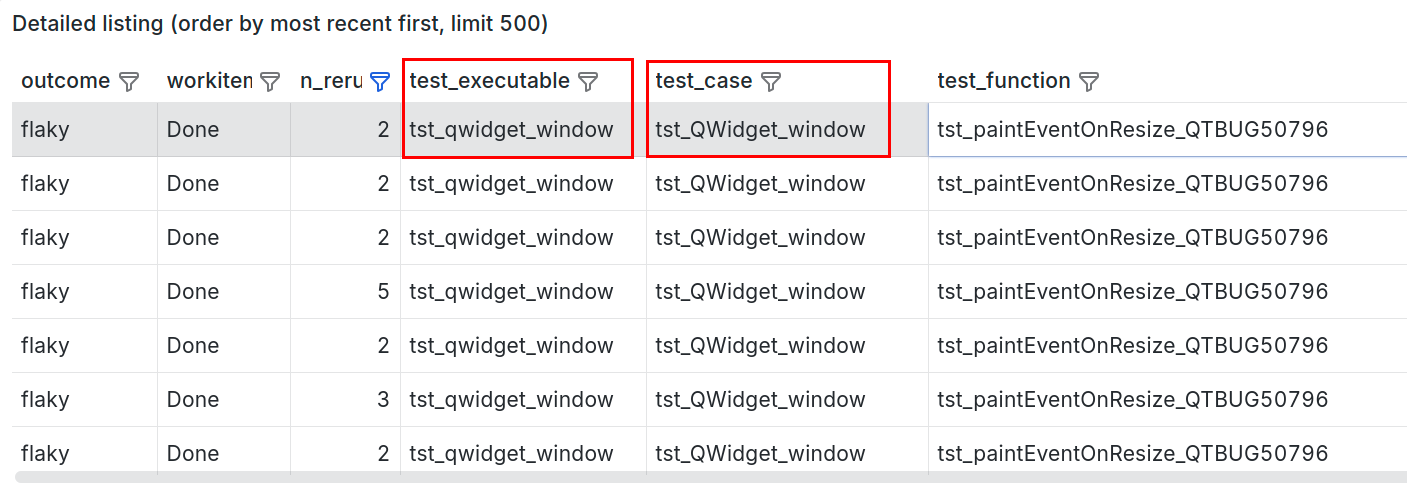Viewport: 1407px width, 492px height.
Task: Open the outcome column filter
Action: coord(129,82)
